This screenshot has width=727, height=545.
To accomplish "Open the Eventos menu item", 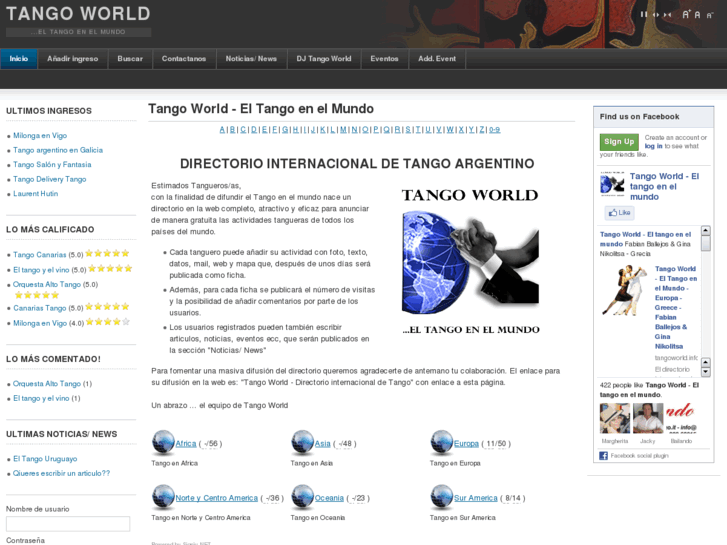I will 384,59.
